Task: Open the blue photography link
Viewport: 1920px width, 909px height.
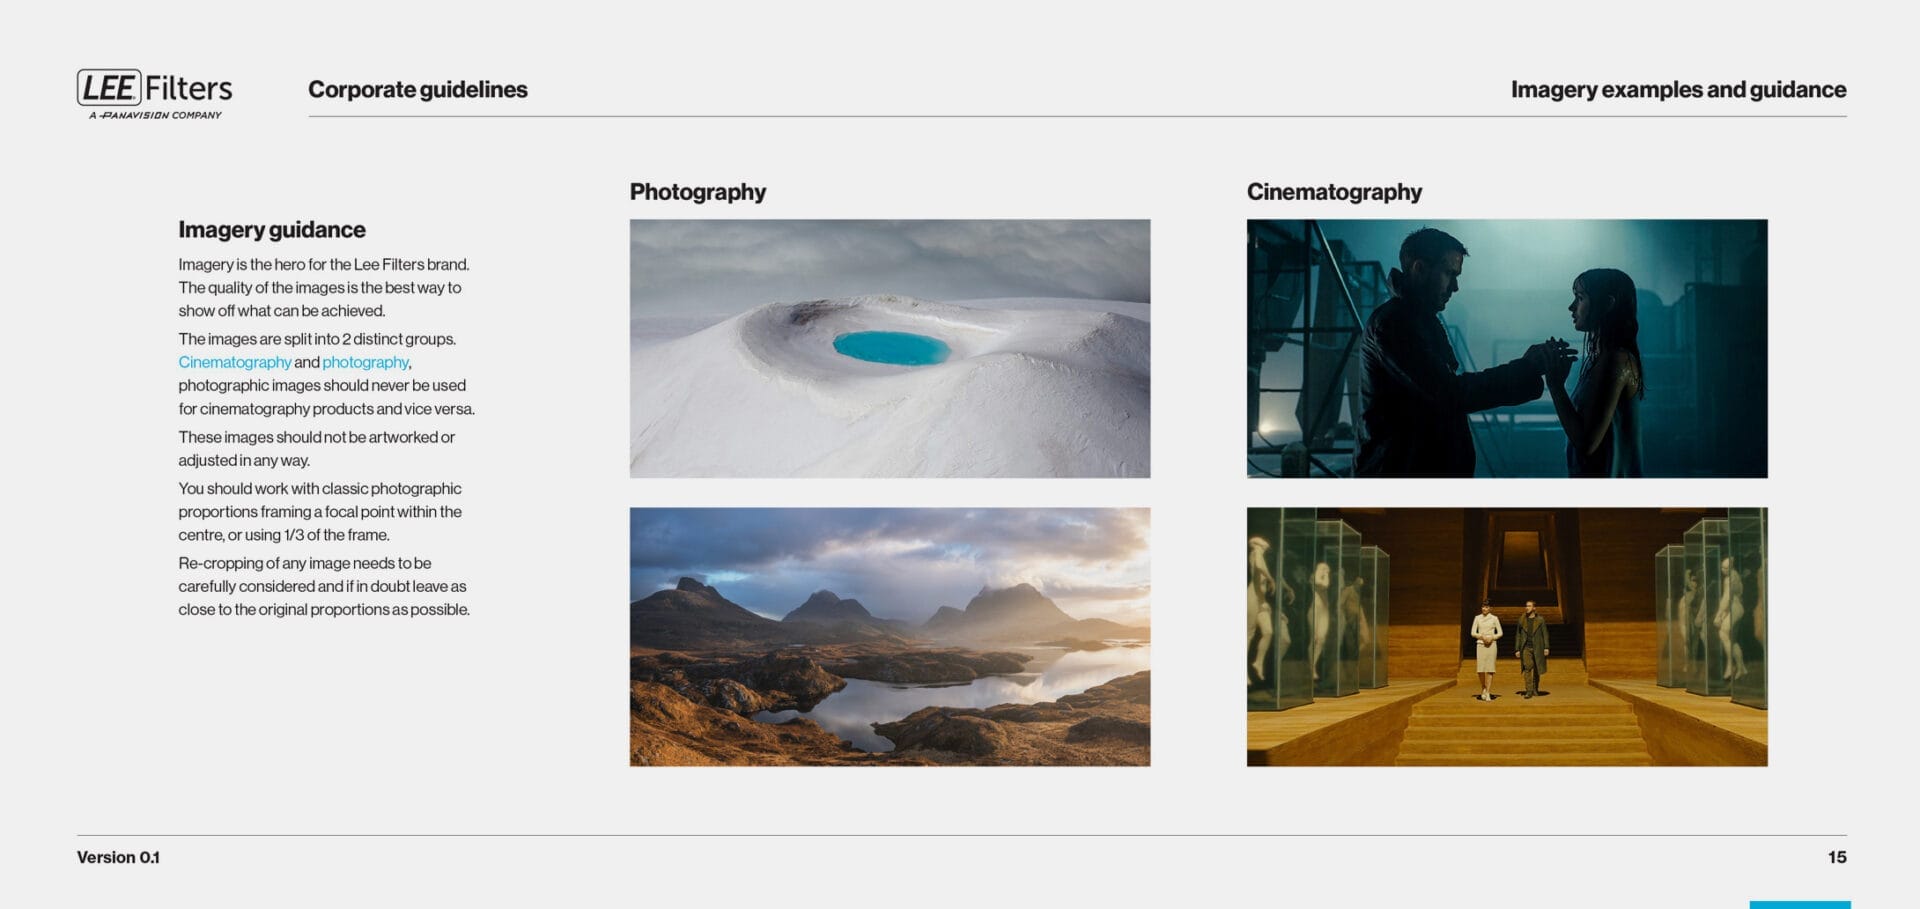Action: pos(365,362)
